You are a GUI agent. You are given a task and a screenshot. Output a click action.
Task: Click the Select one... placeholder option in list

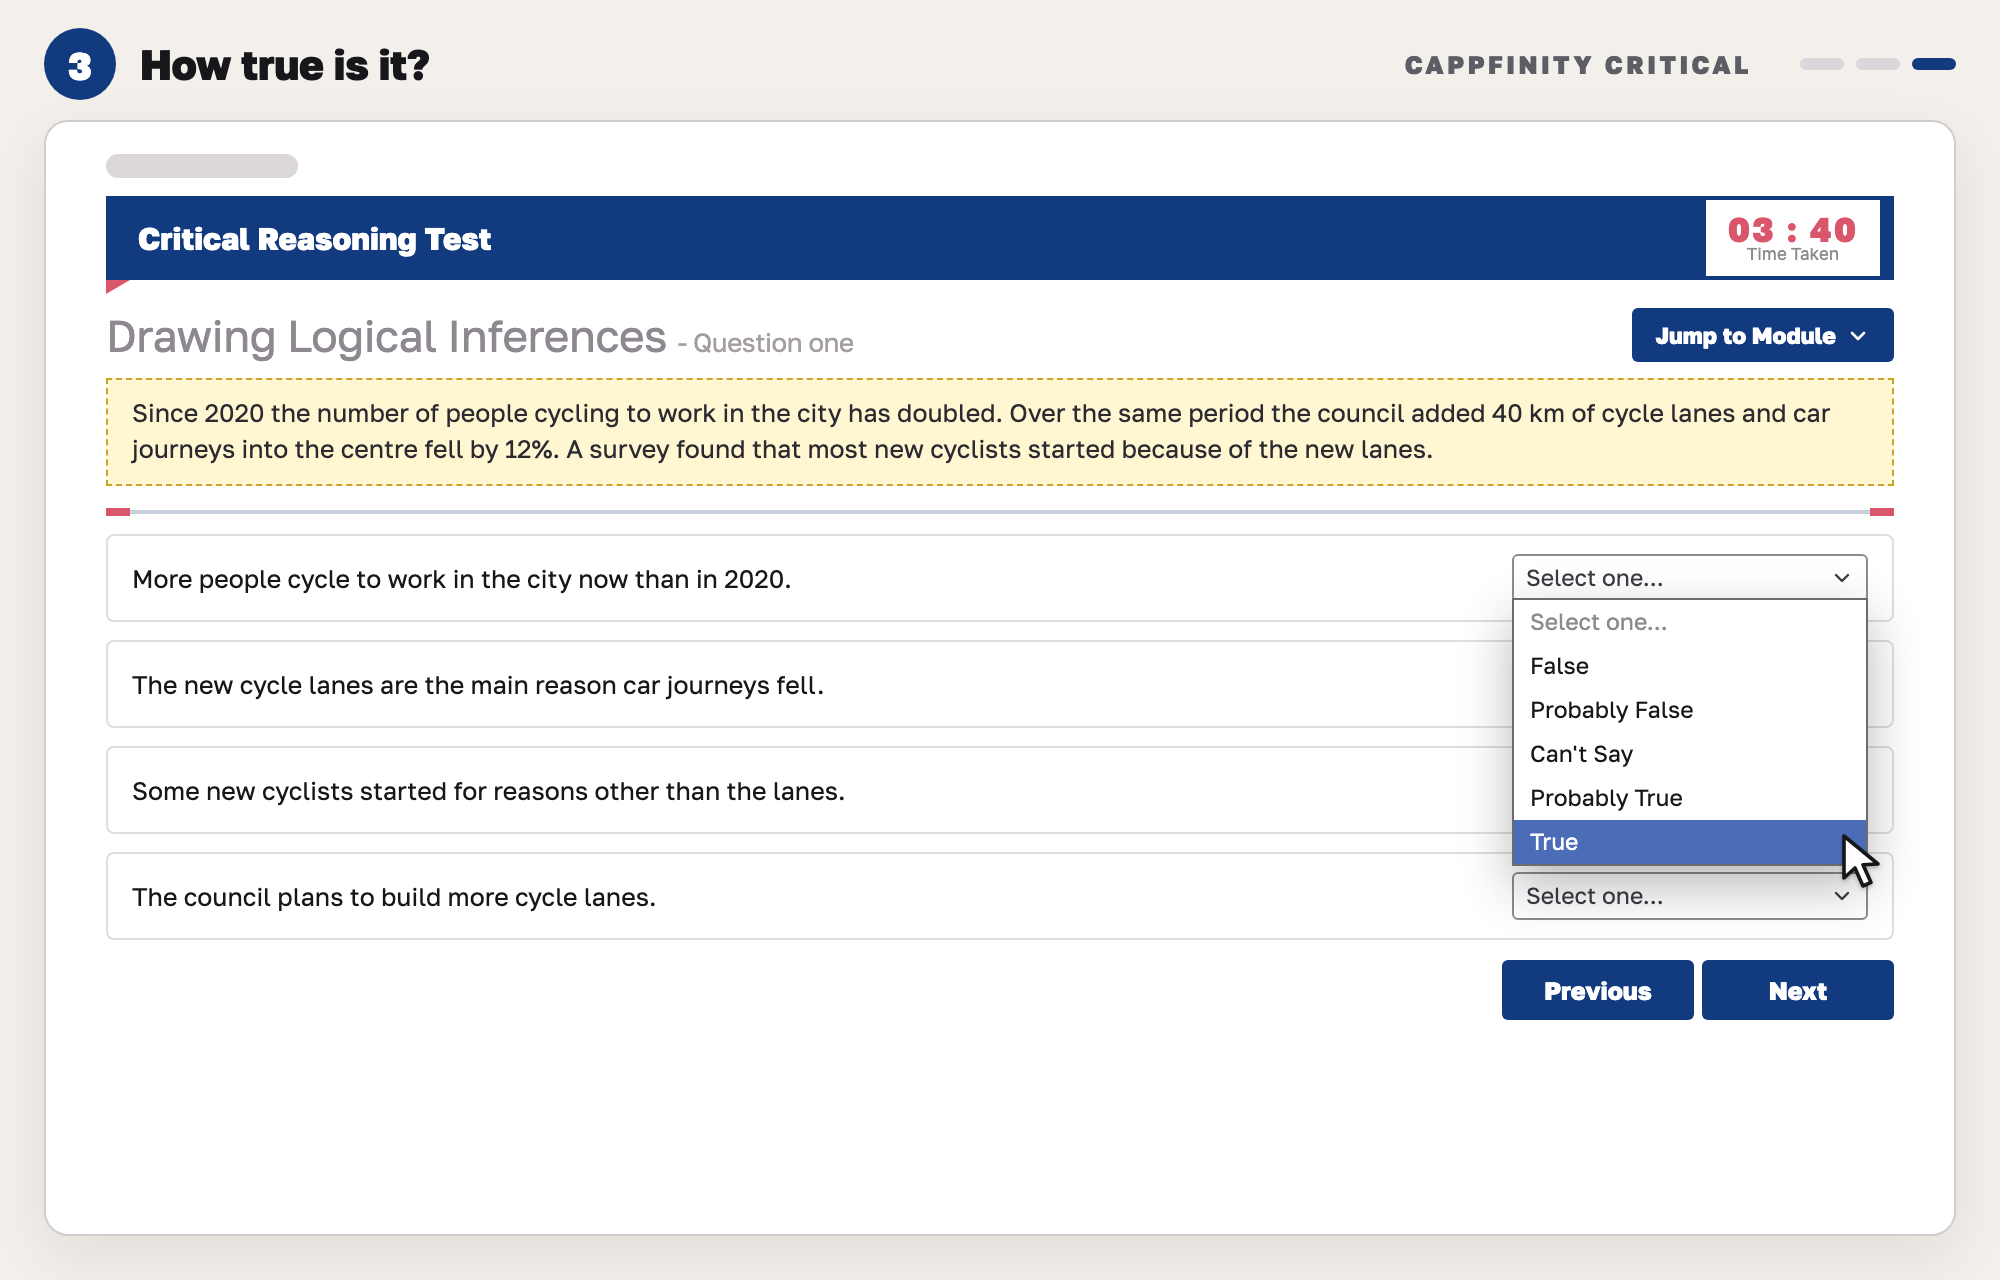tap(1689, 622)
